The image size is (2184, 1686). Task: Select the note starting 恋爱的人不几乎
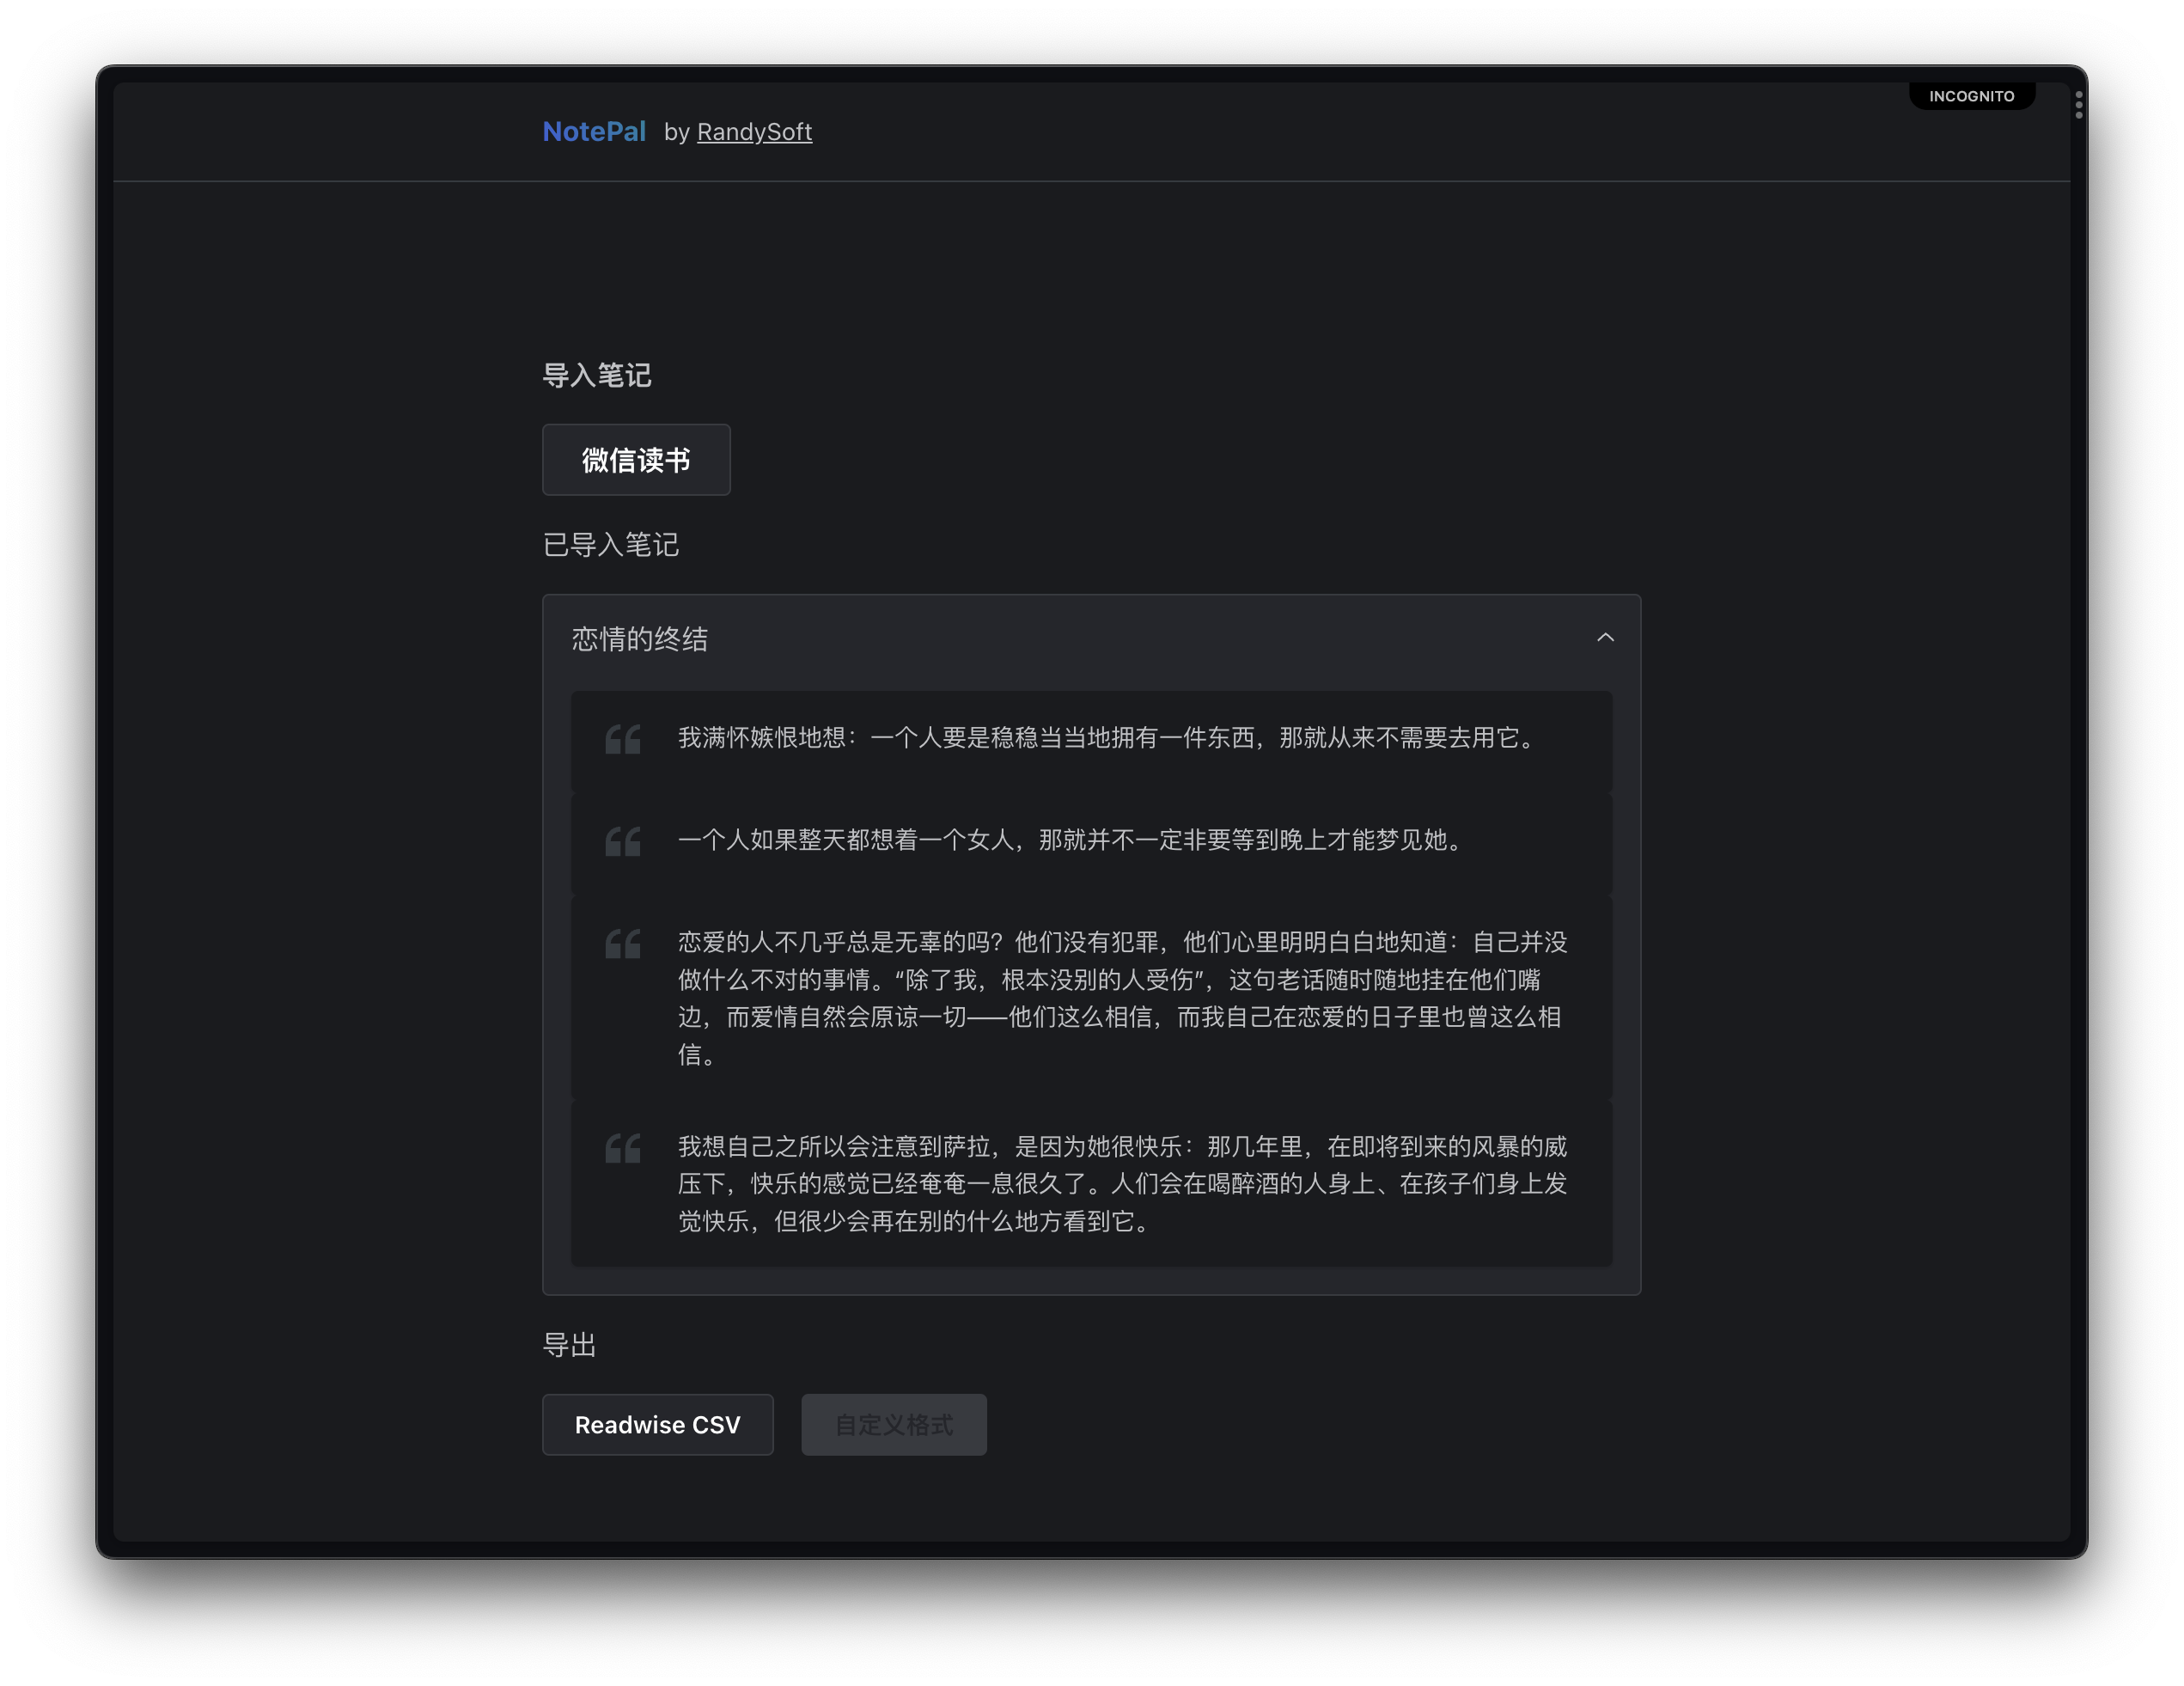coord(1120,998)
